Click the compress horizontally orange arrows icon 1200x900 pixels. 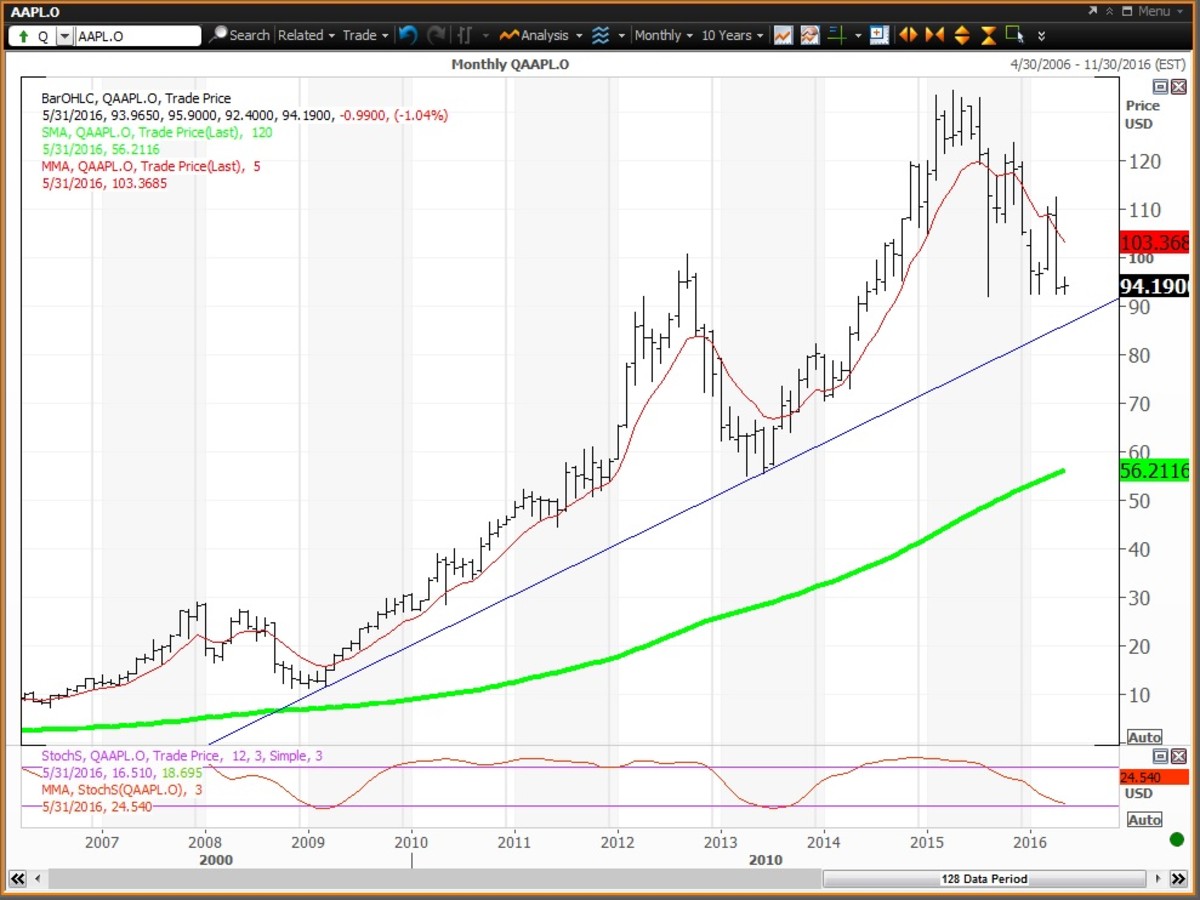click(935, 35)
